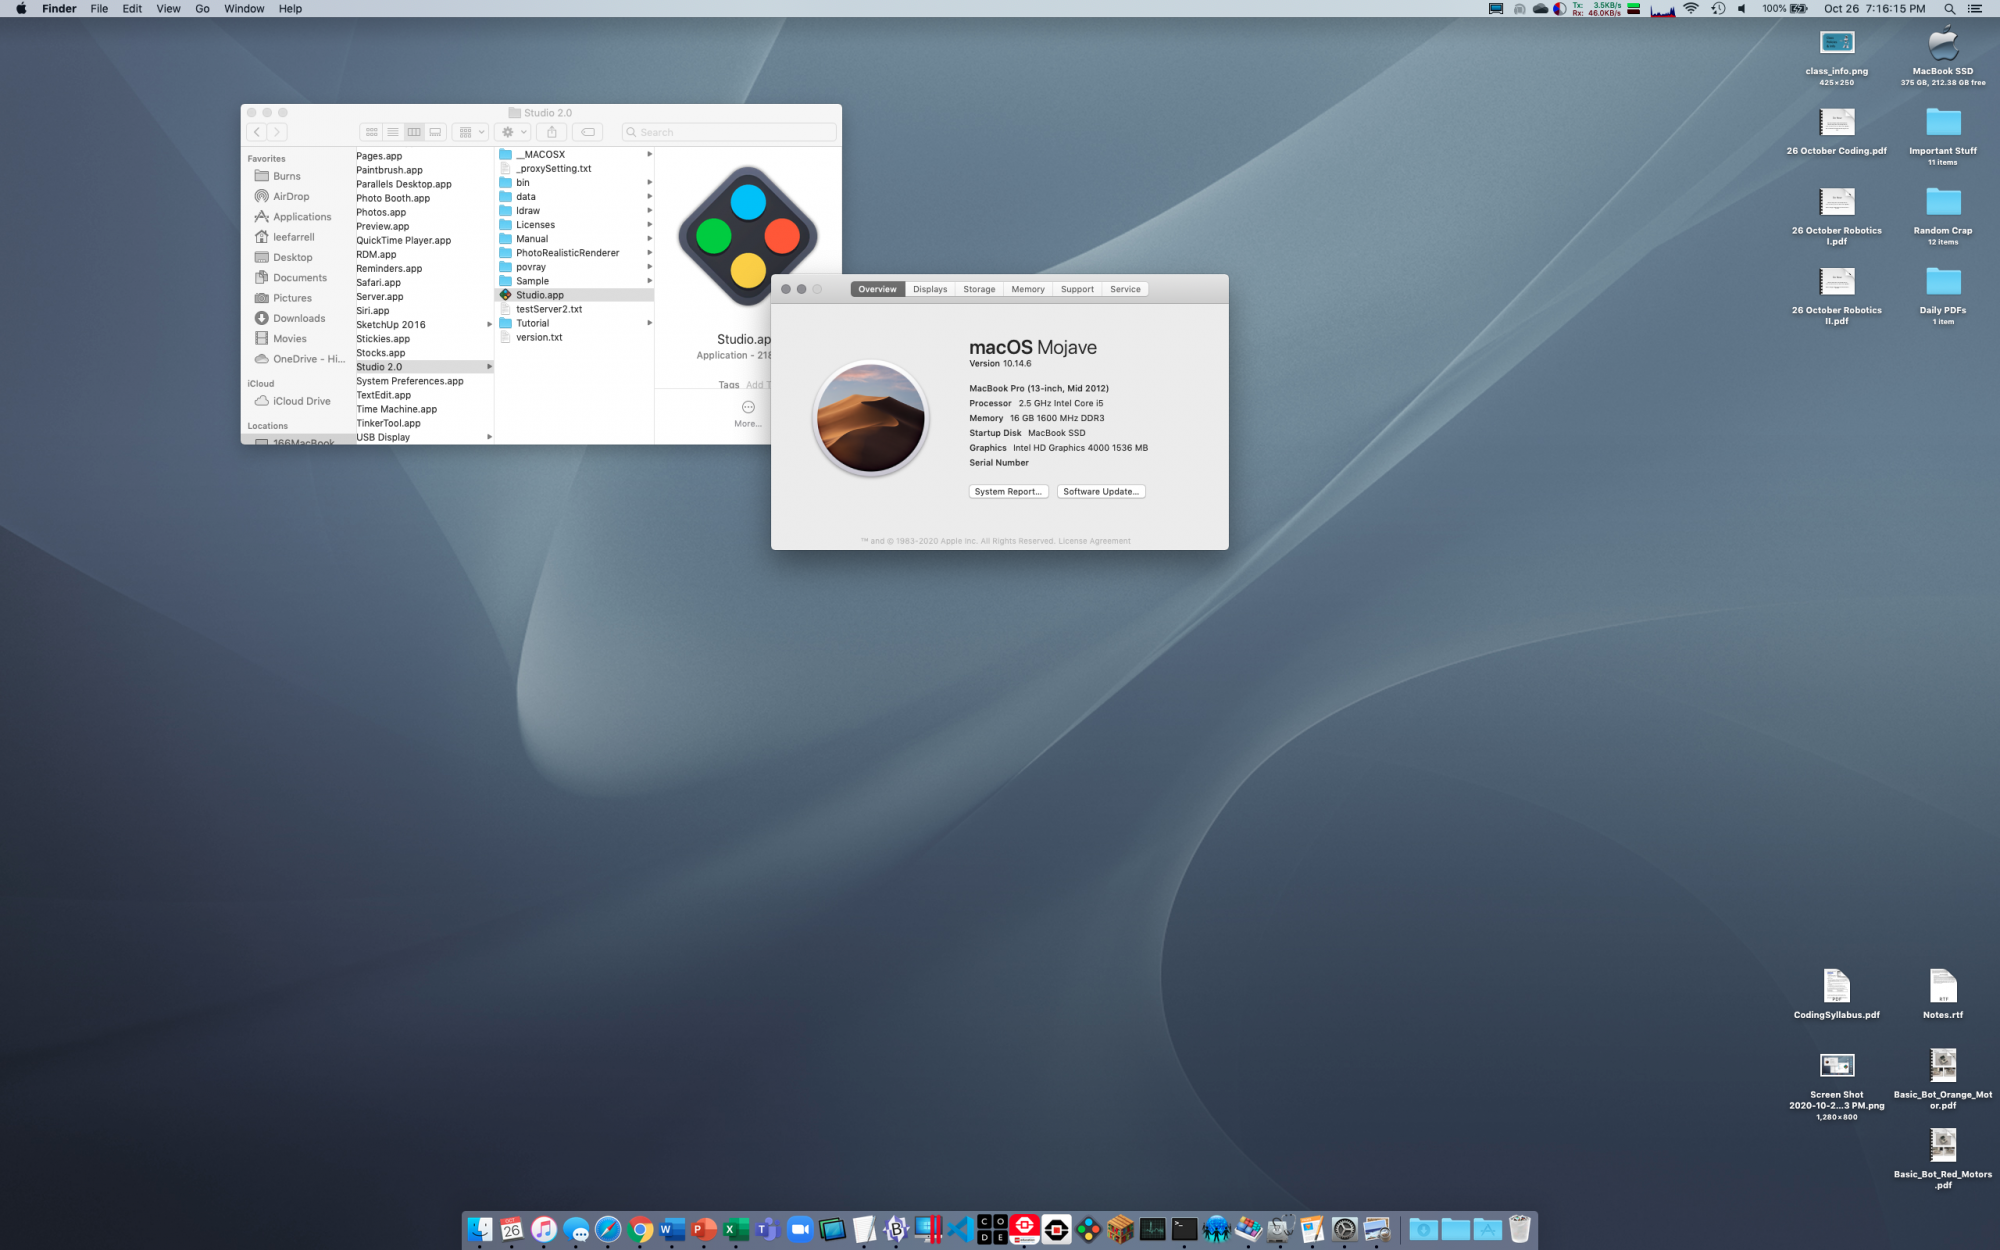Click the Software Update button
The image size is (2000, 1250).
point(1101,492)
